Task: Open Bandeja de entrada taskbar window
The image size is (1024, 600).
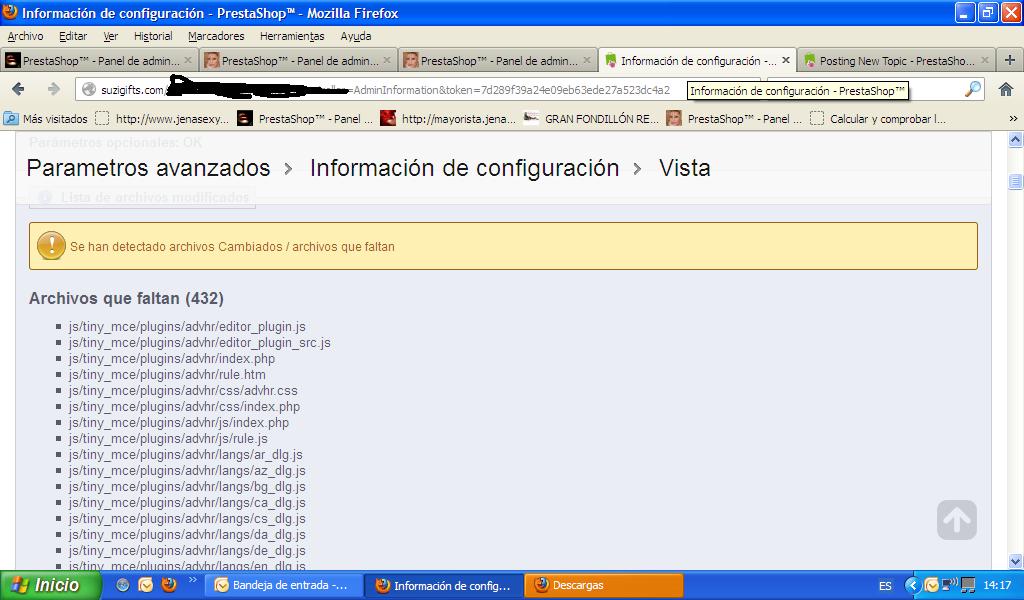Action: pyautogui.click(x=282, y=585)
